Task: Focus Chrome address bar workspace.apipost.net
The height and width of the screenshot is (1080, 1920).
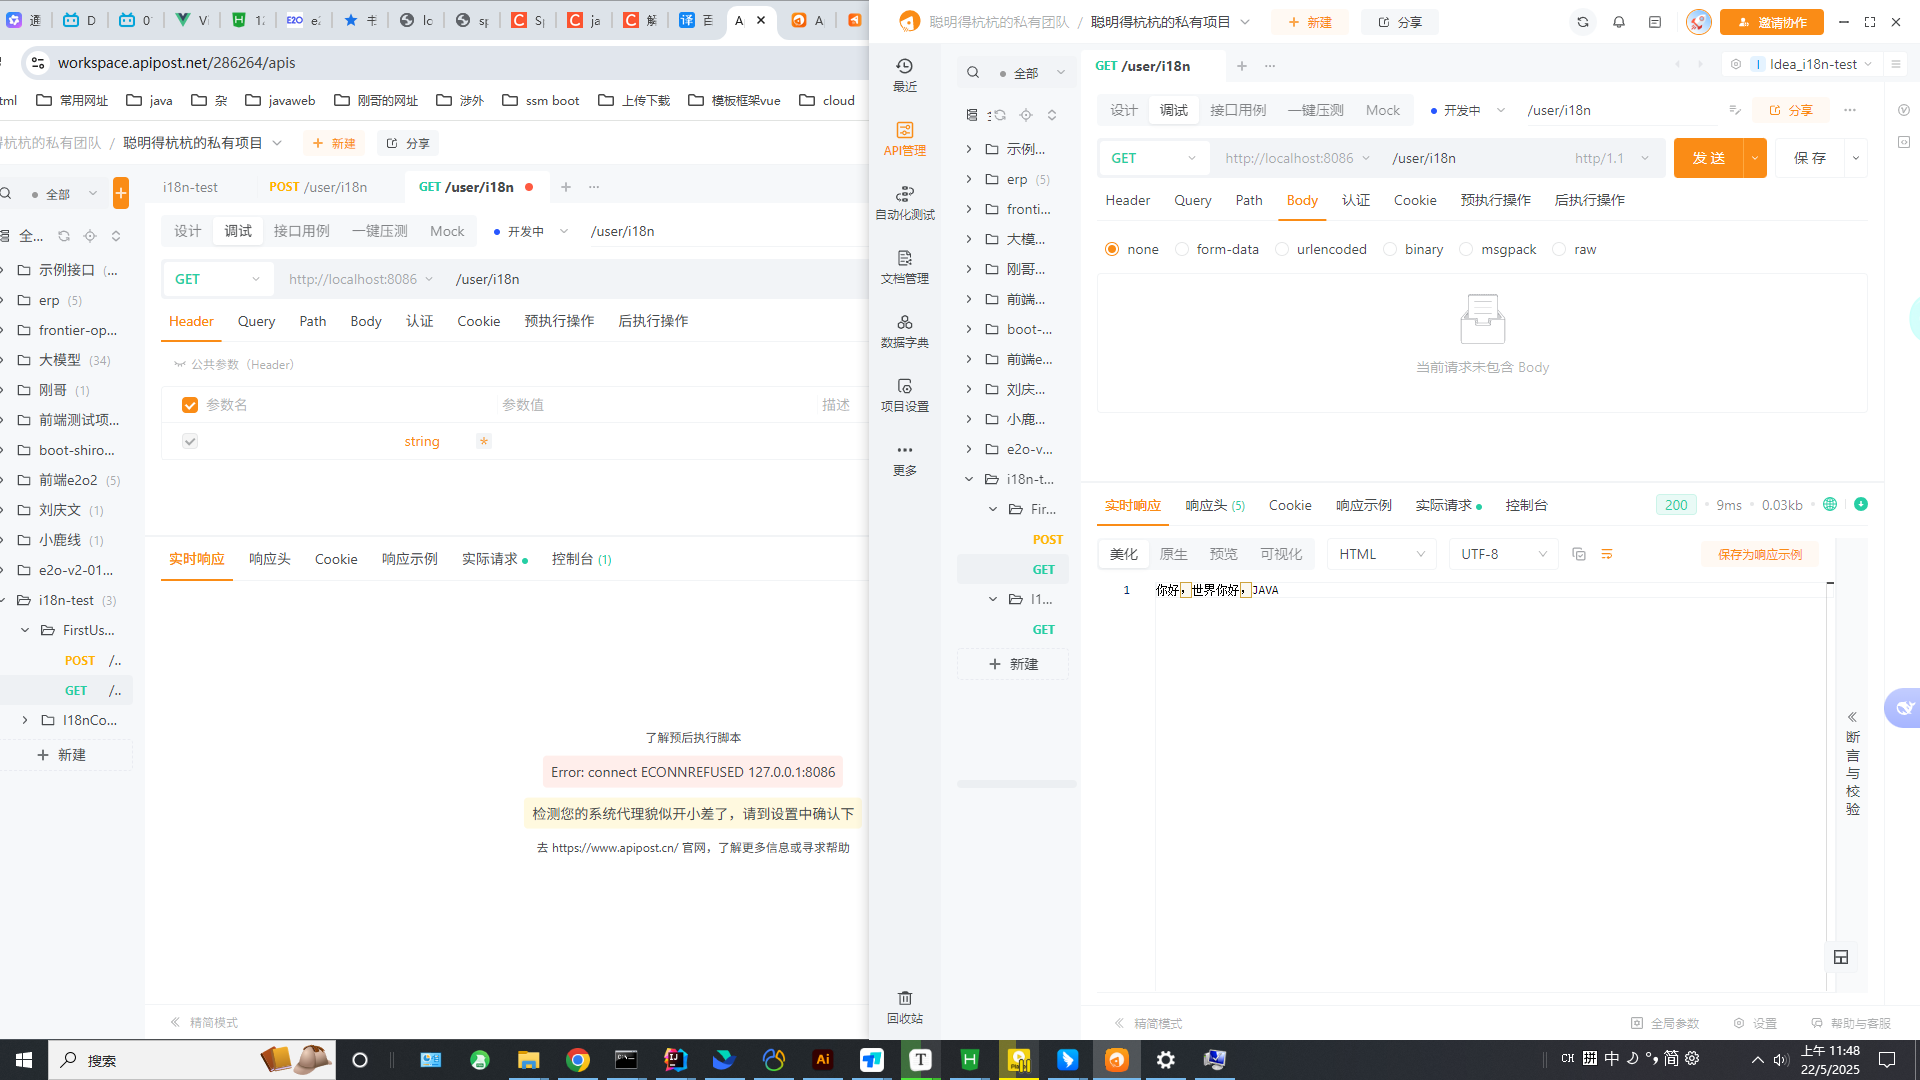Action: (176, 62)
